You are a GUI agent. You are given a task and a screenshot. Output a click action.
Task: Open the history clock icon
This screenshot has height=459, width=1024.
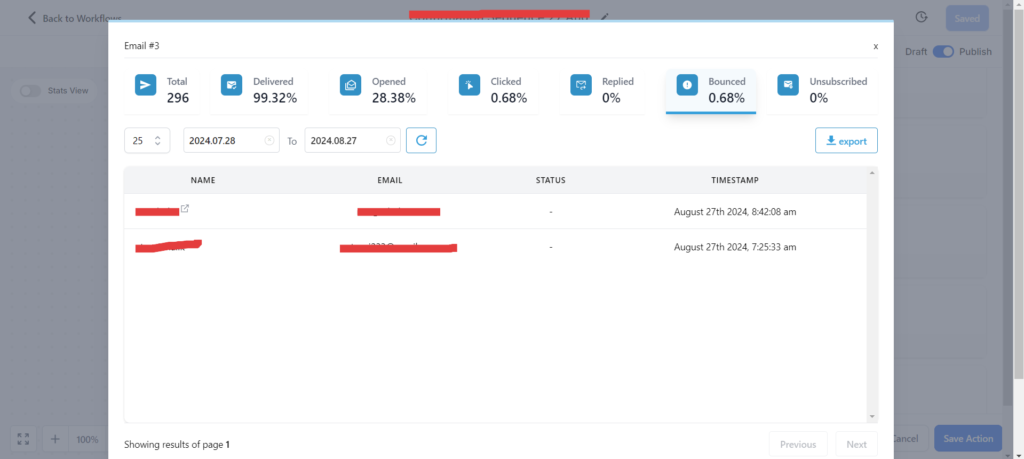click(x=921, y=18)
